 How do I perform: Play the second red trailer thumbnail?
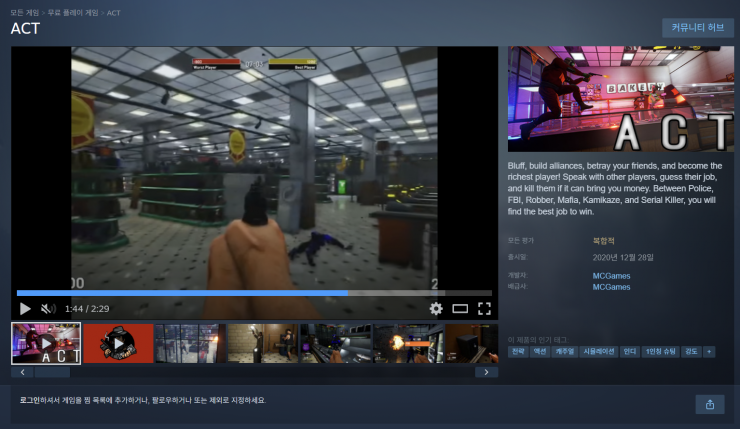[x=118, y=343]
